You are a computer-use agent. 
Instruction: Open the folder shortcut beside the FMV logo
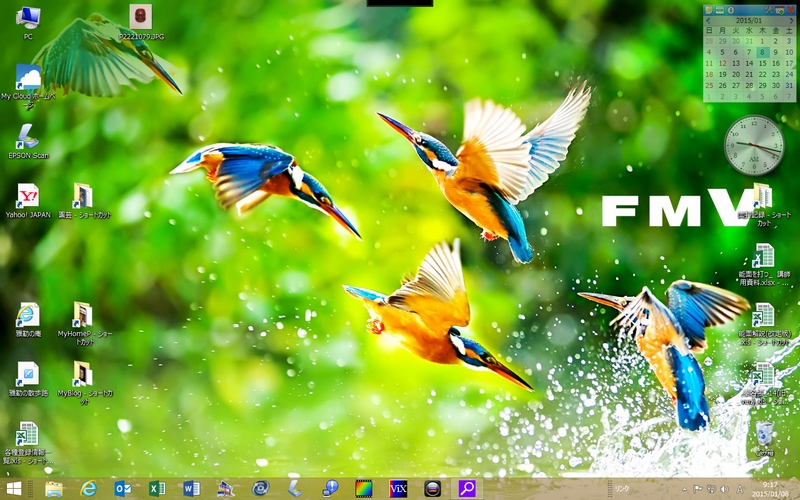[x=764, y=204]
